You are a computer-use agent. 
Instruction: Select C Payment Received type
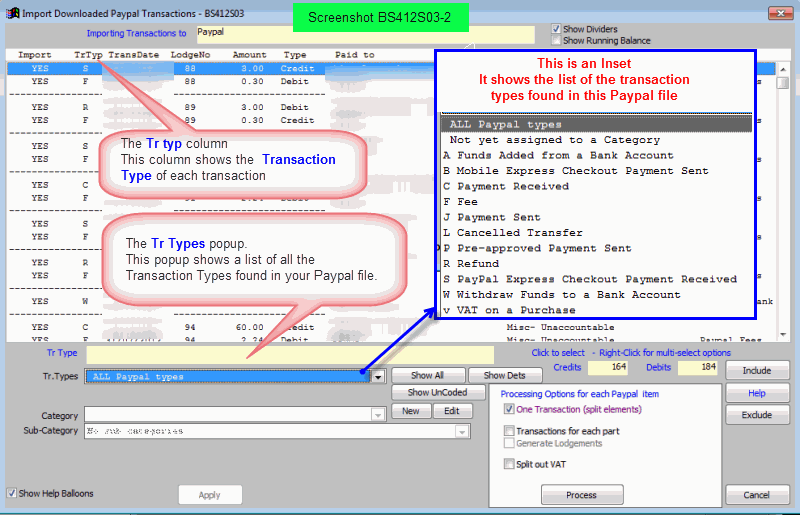[596, 186]
